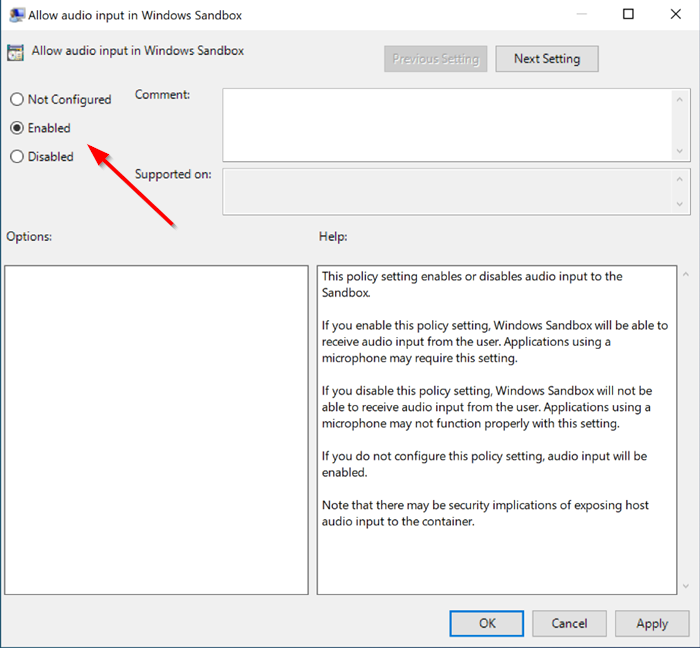Click the 'If you do not configure' paragraph
The height and width of the screenshot is (648, 700).
484,464
